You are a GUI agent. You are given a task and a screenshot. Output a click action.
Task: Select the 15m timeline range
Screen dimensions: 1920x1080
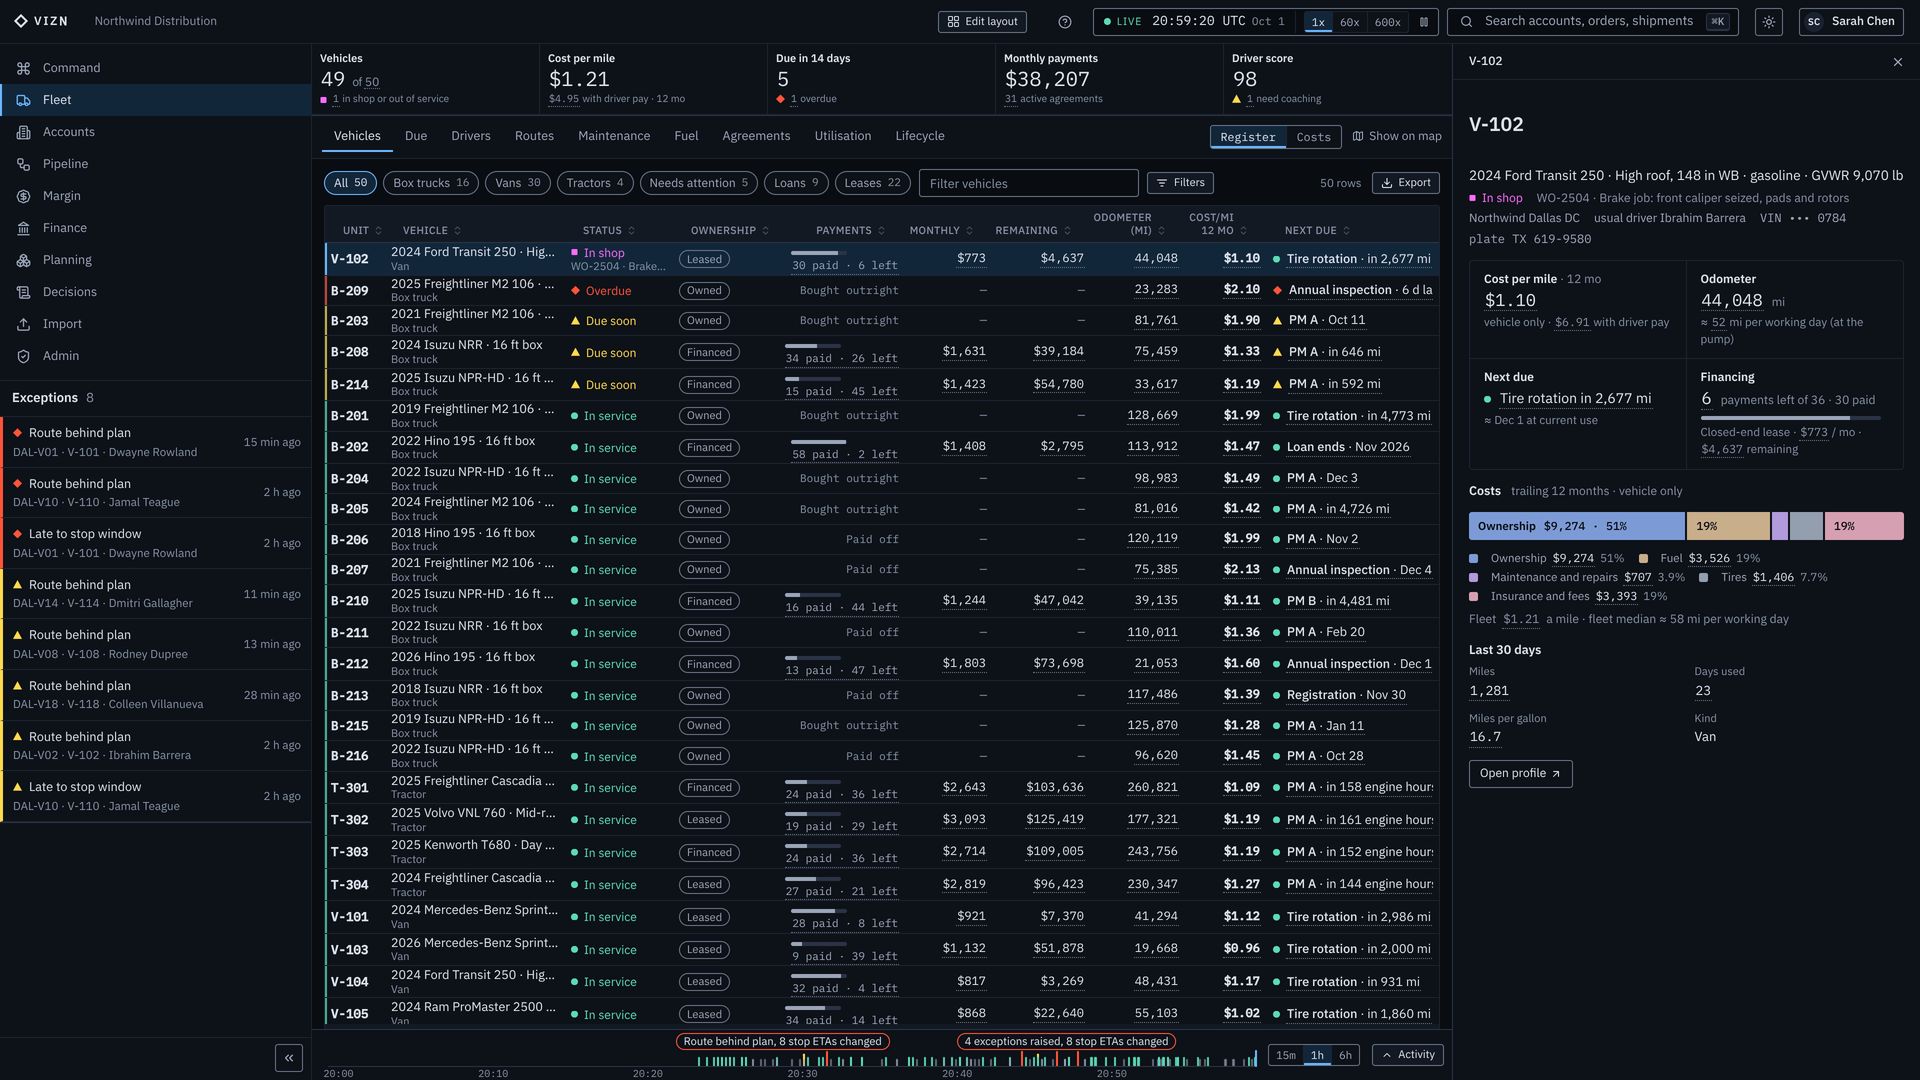click(1286, 1055)
